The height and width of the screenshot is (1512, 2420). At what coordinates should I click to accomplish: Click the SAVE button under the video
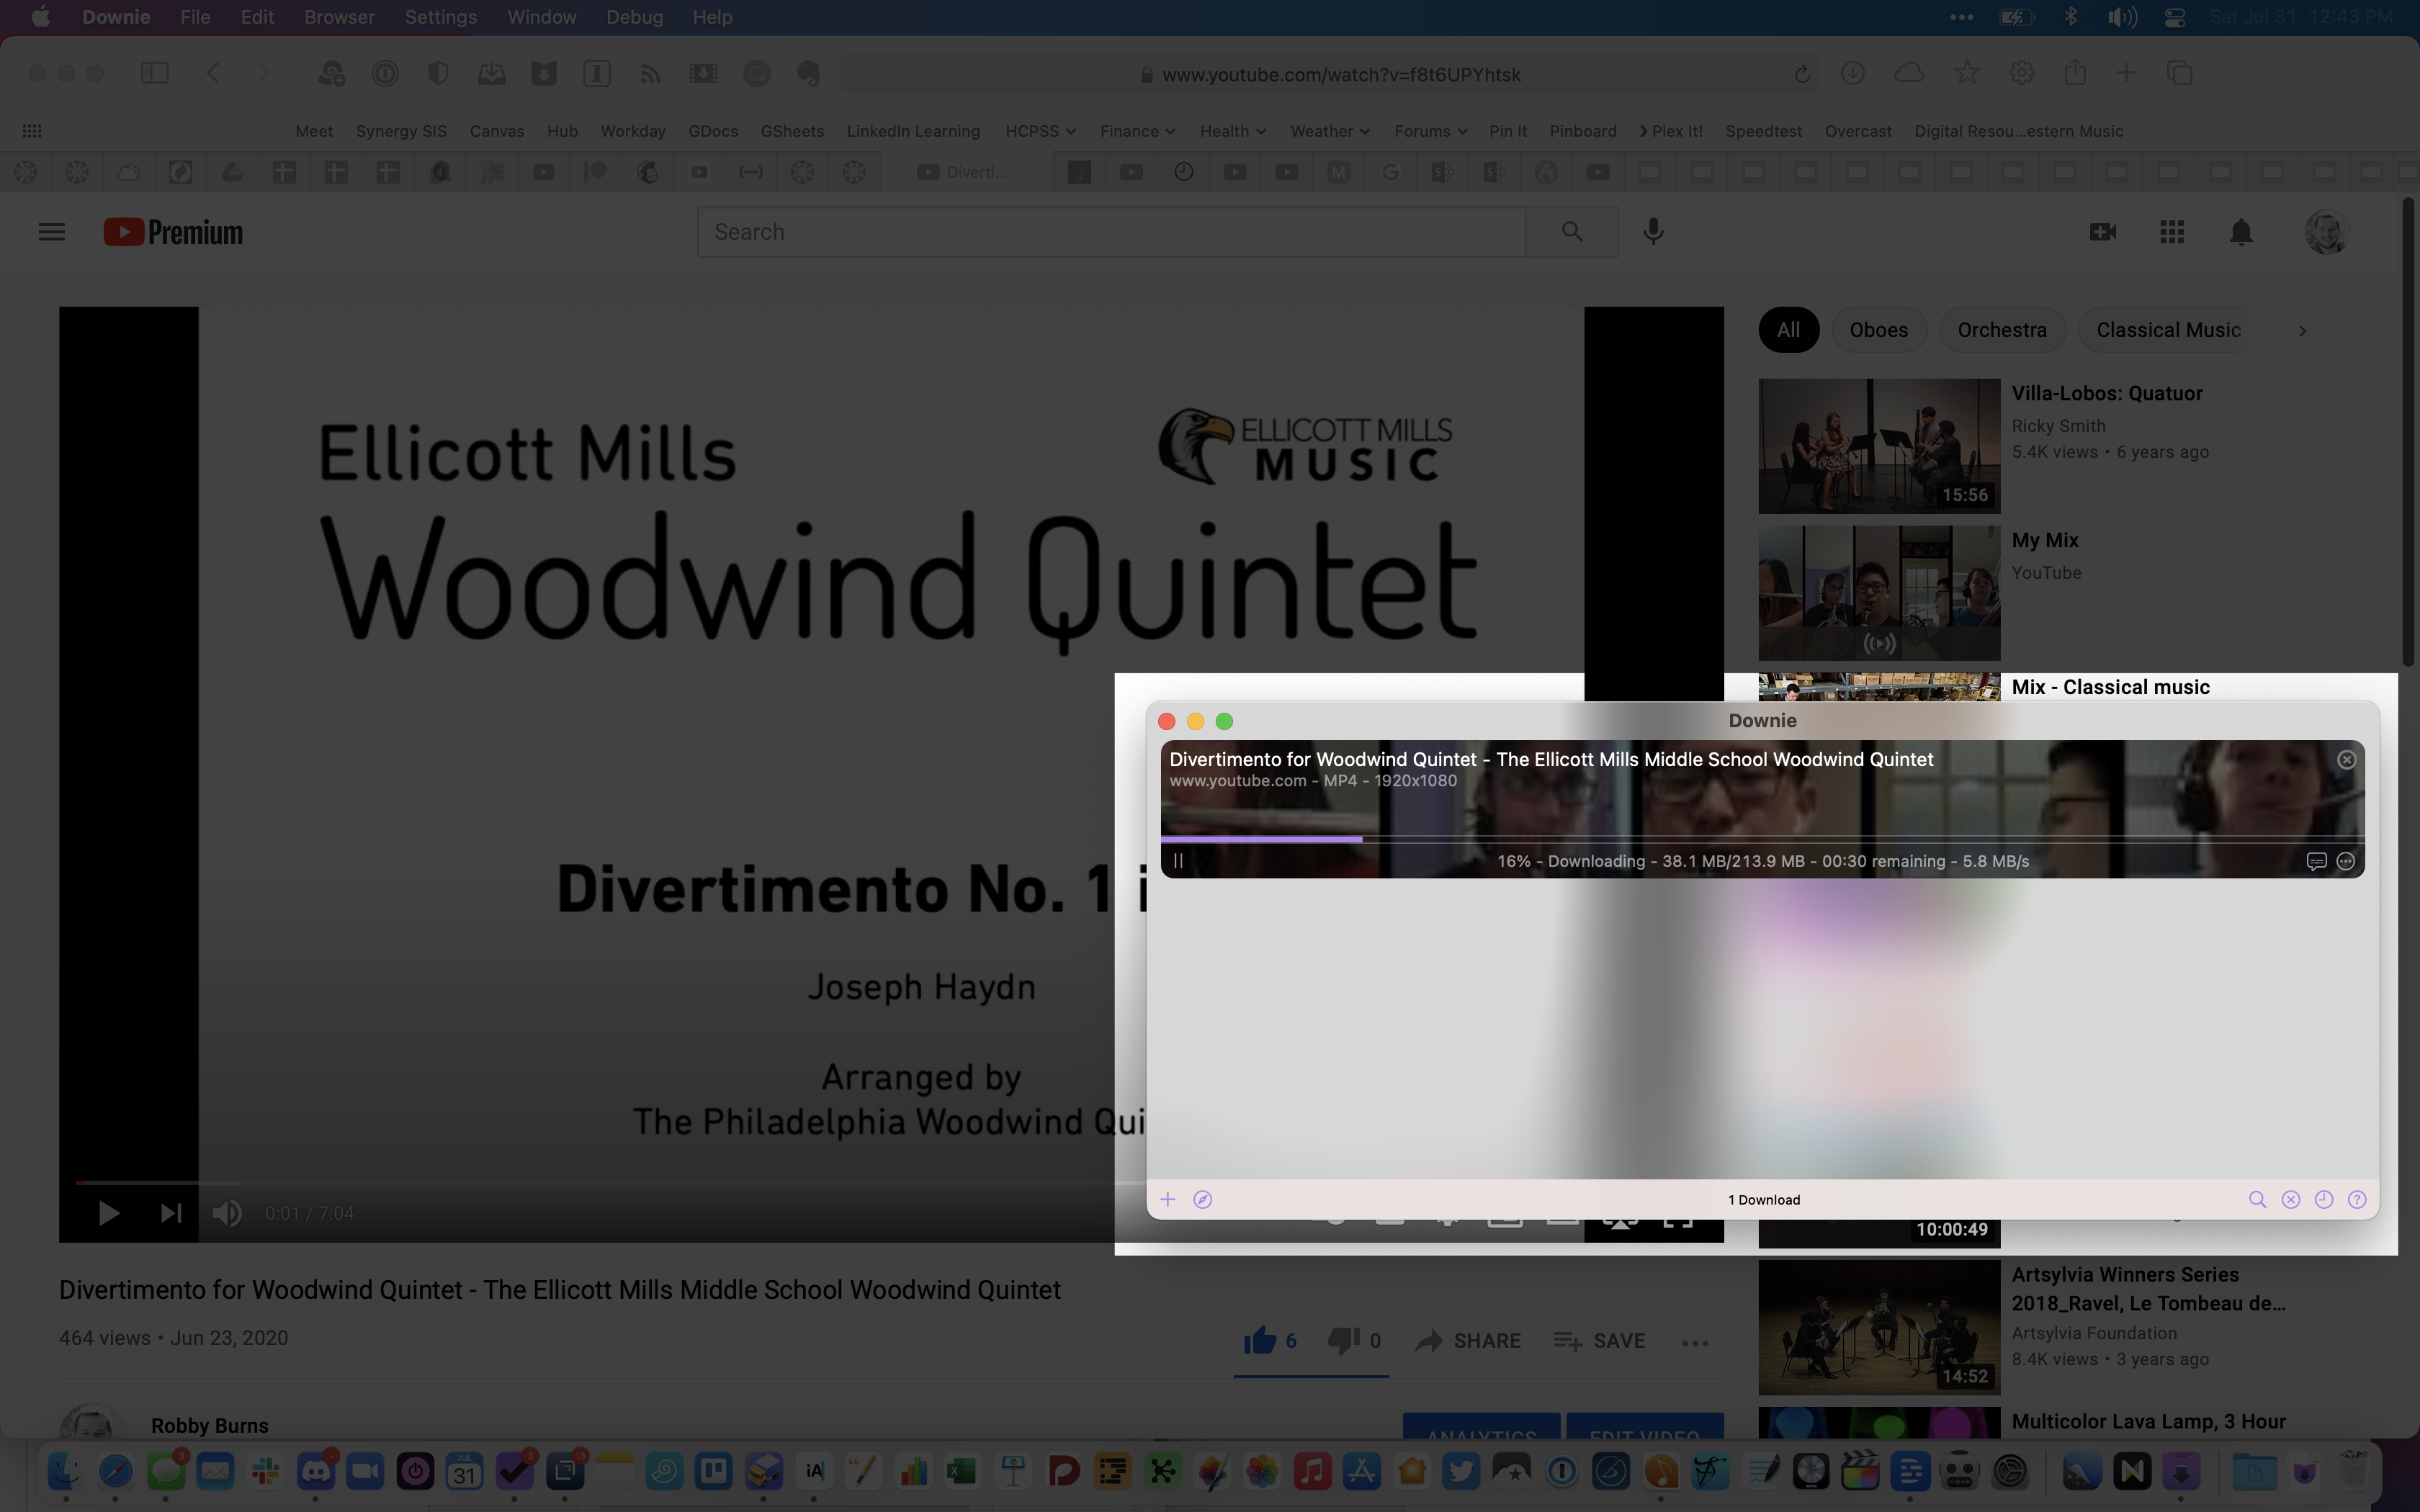[x=1599, y=1341]
